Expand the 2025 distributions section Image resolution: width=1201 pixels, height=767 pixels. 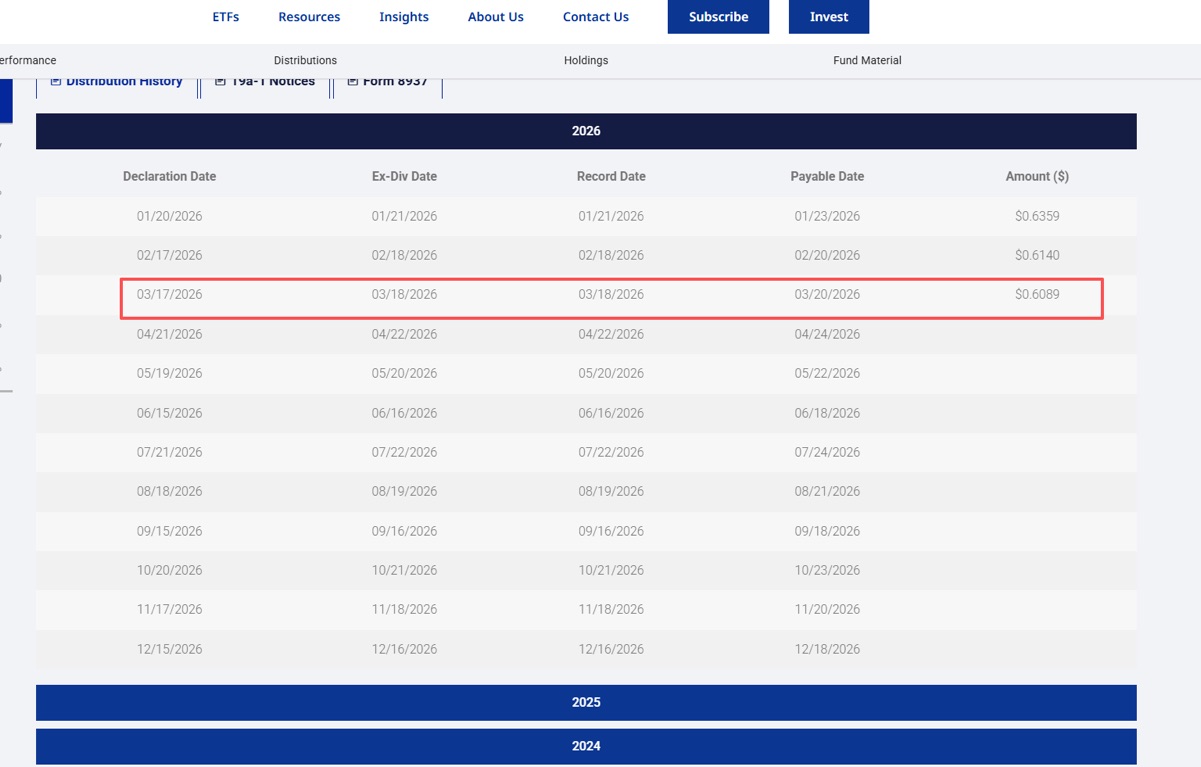pos(586,702)
